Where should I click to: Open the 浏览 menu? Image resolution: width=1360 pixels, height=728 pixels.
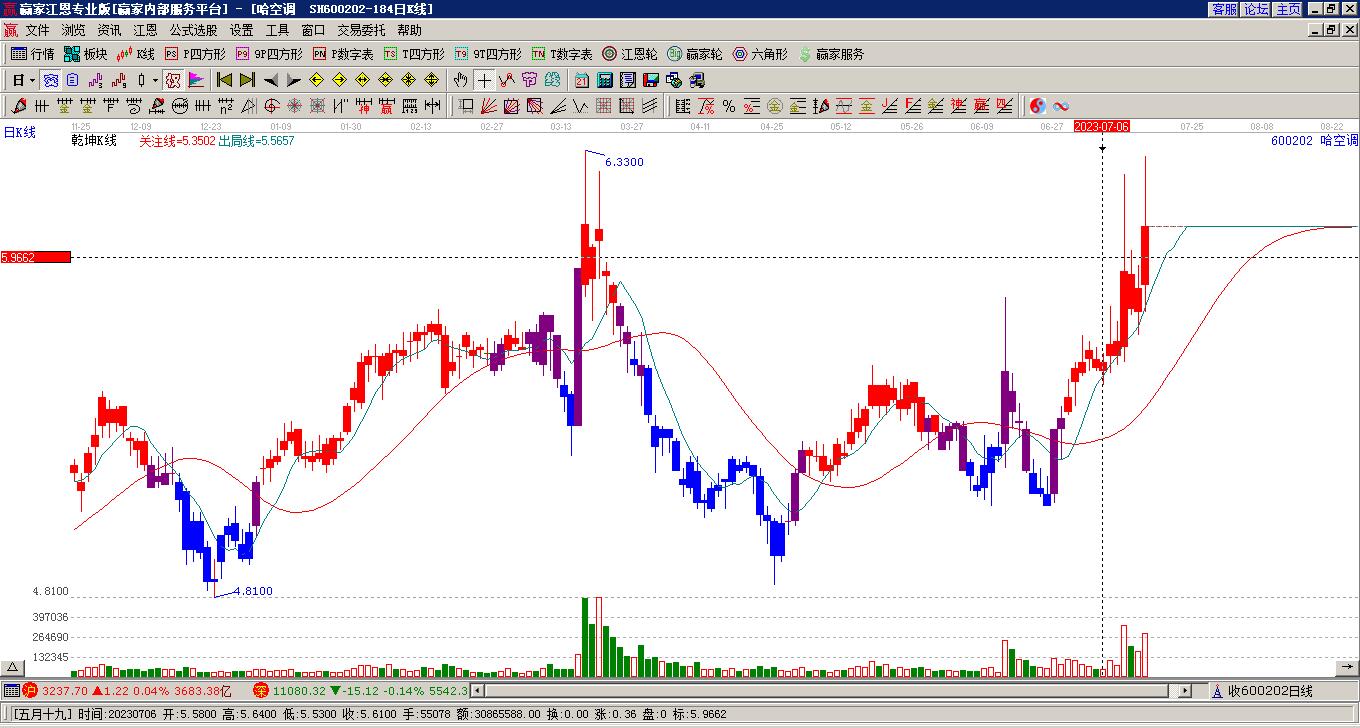(74, 31)
